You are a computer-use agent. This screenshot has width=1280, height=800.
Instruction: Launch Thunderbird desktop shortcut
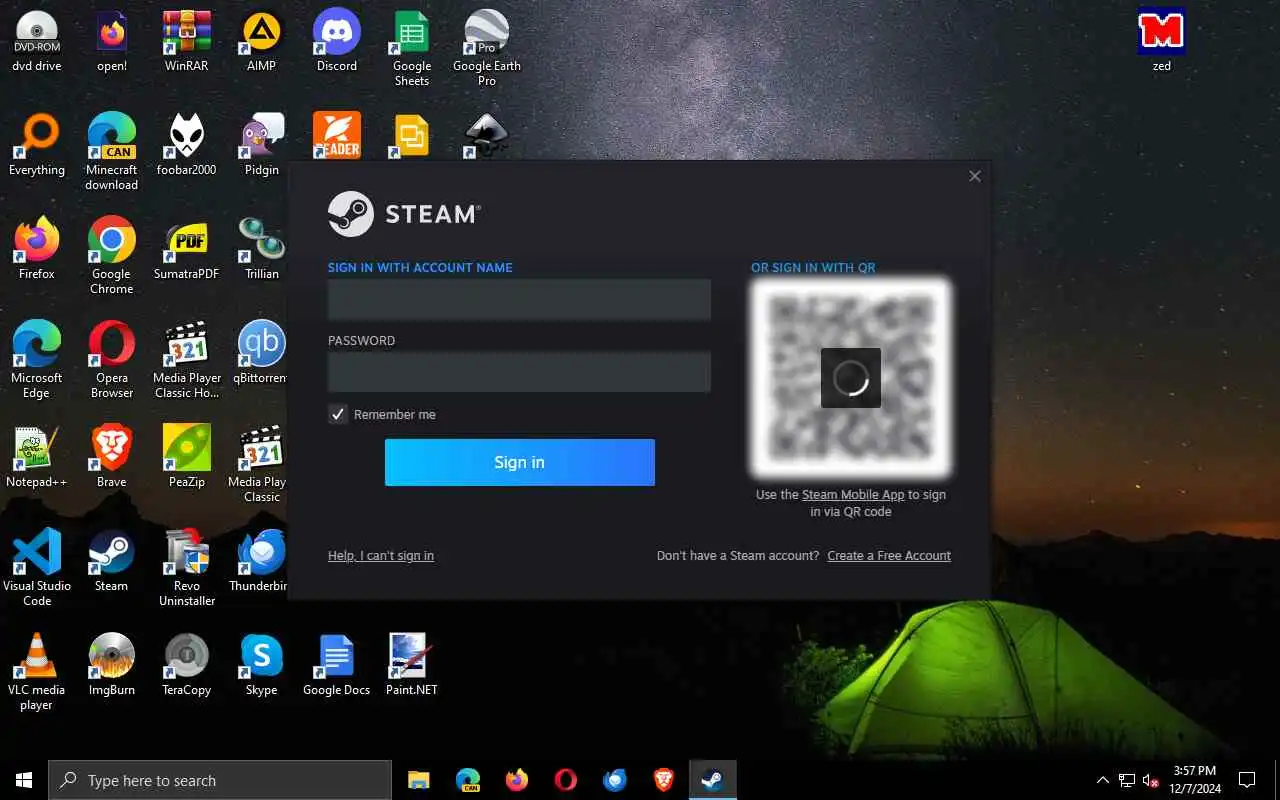[x=260, y=562]
